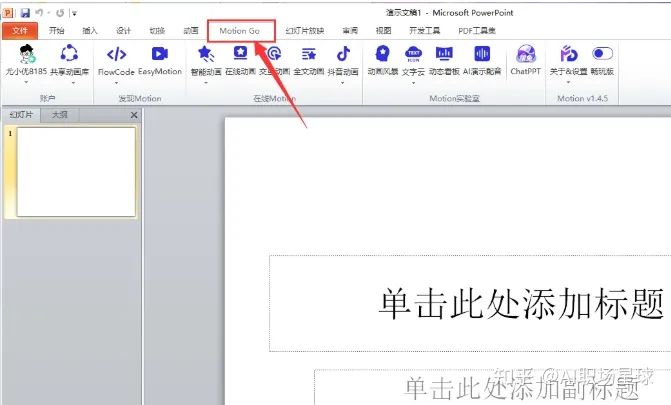
Task: Open 交互动画 interactive animation
Action: [x=274, y=54]
